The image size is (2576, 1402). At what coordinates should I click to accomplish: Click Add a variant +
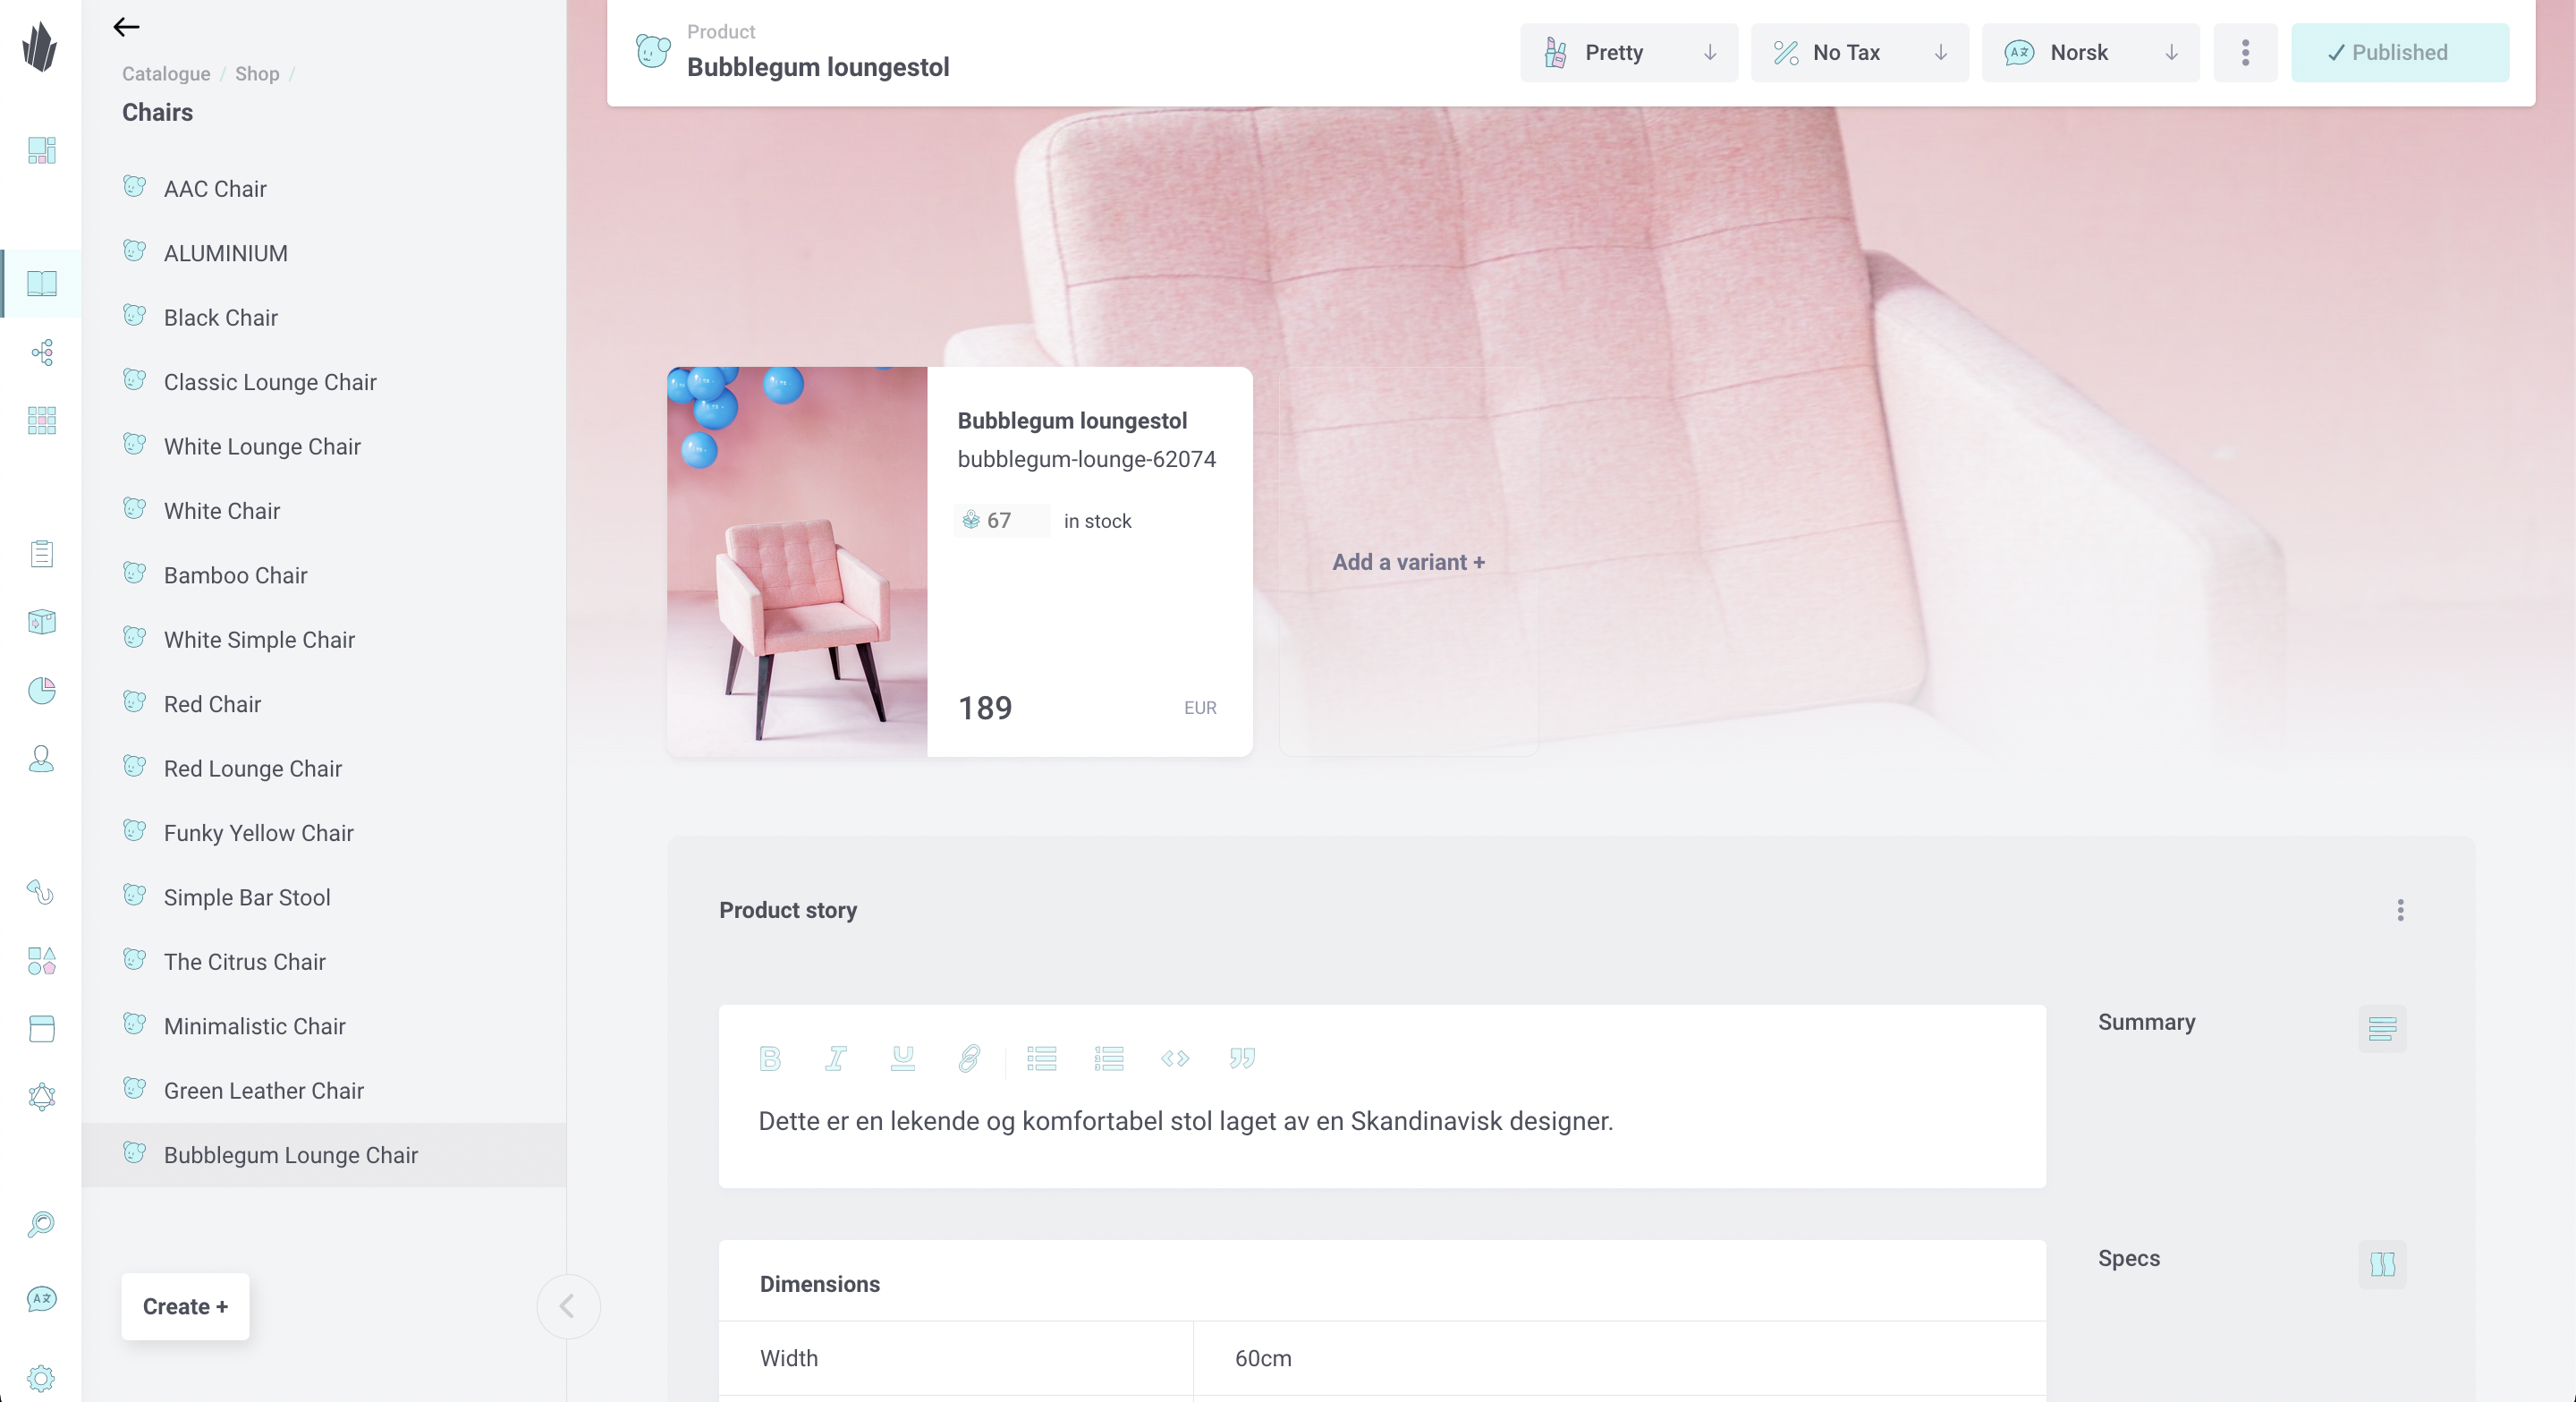[x=1408, y=562]
